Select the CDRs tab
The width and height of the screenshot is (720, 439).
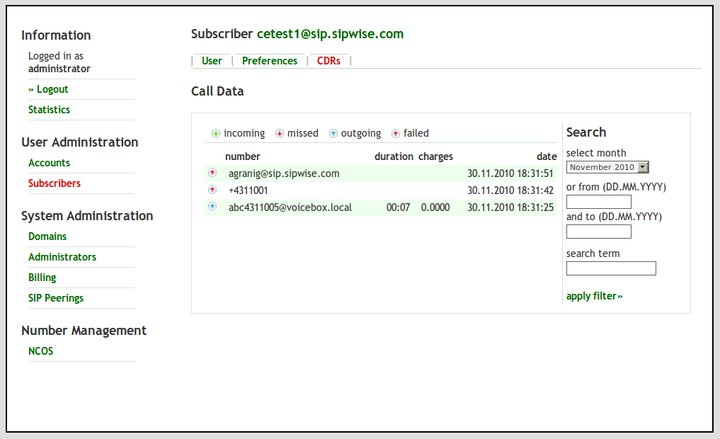point(328,61)
